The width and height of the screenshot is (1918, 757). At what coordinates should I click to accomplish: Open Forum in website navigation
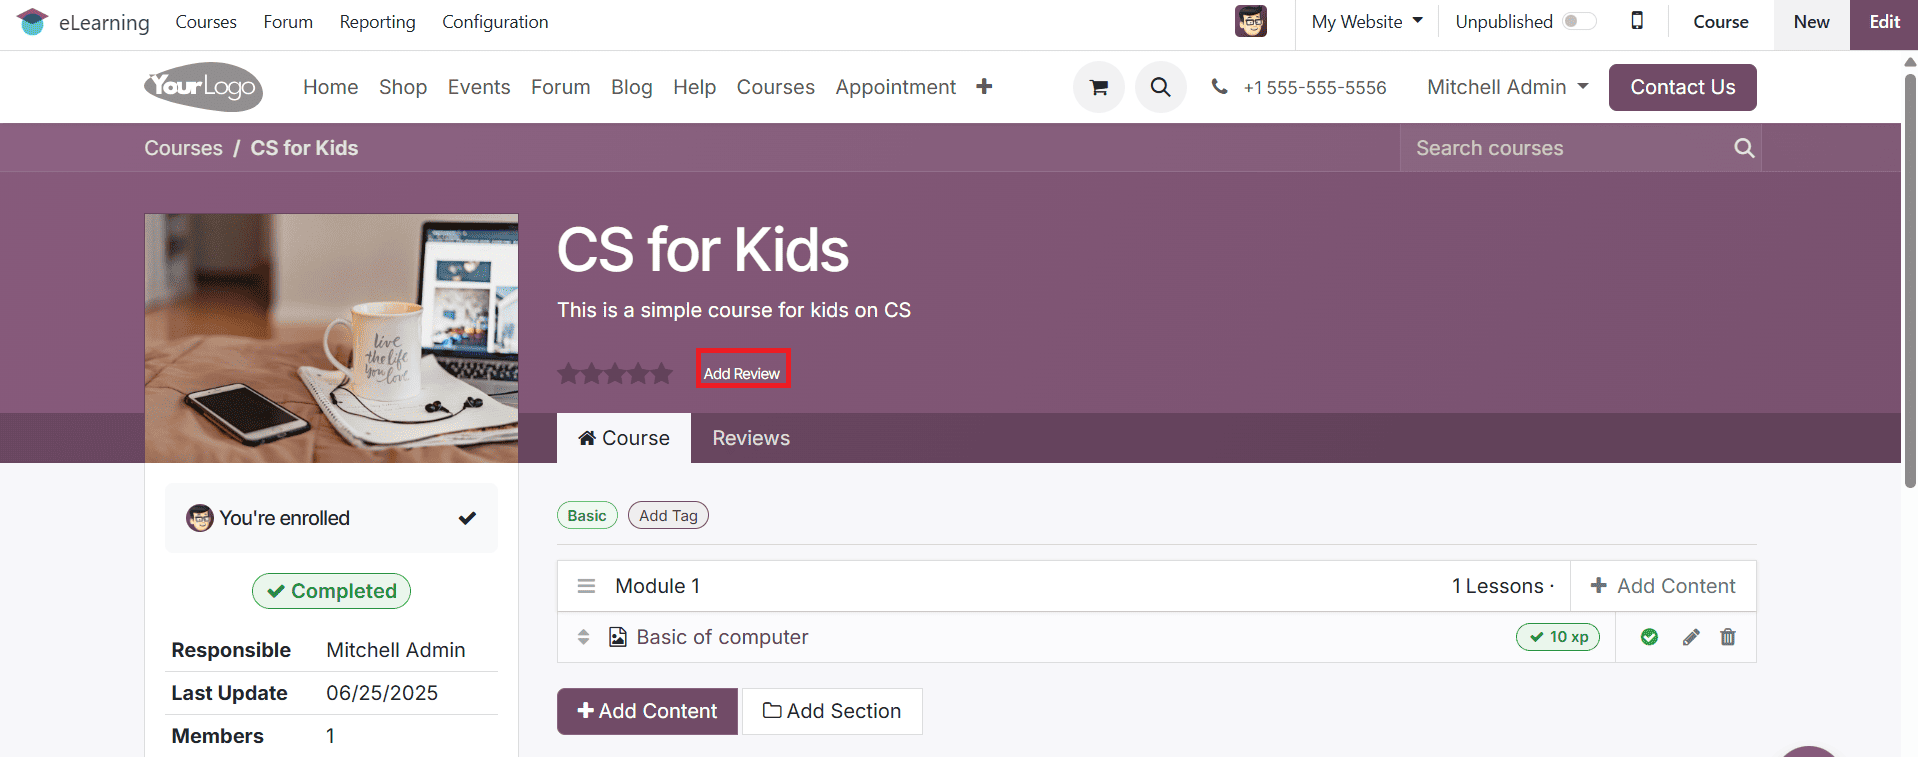point(560,87)
